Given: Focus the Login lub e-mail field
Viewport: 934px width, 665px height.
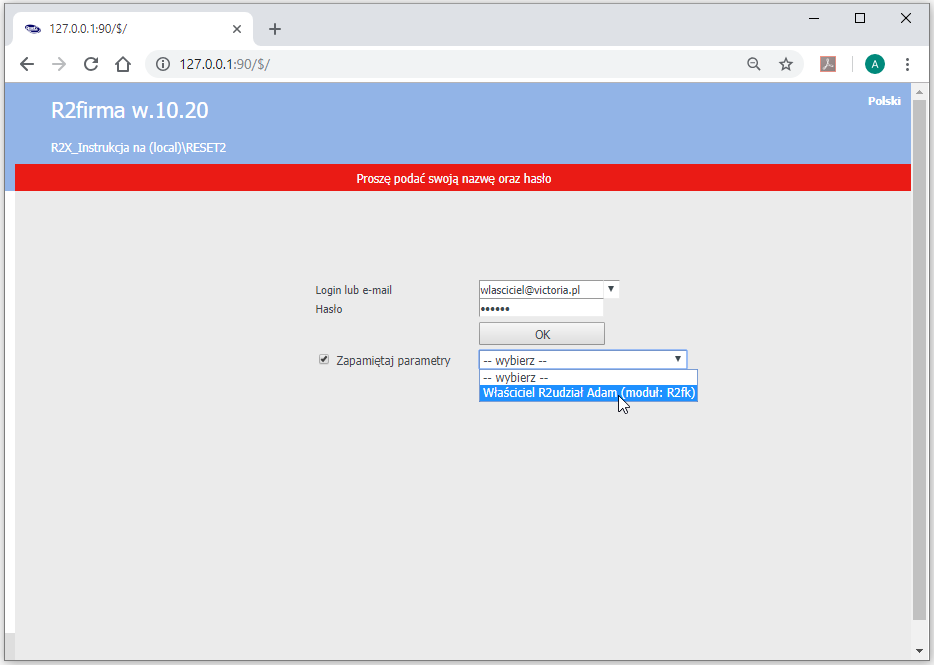Looking at the screenshot, I should tap(541, 290).
